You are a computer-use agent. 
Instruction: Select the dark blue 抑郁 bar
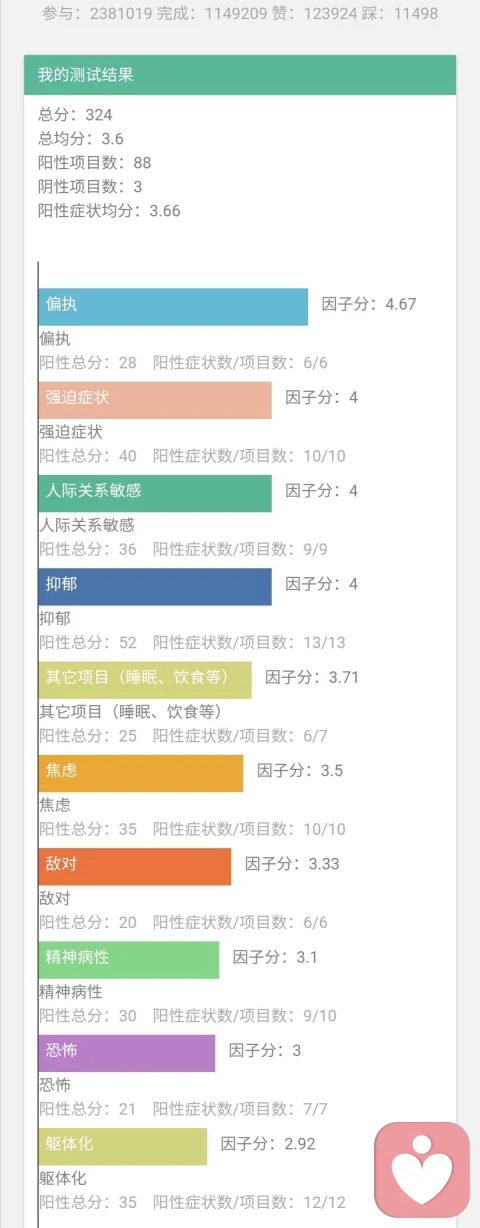(x=155, y=587)
